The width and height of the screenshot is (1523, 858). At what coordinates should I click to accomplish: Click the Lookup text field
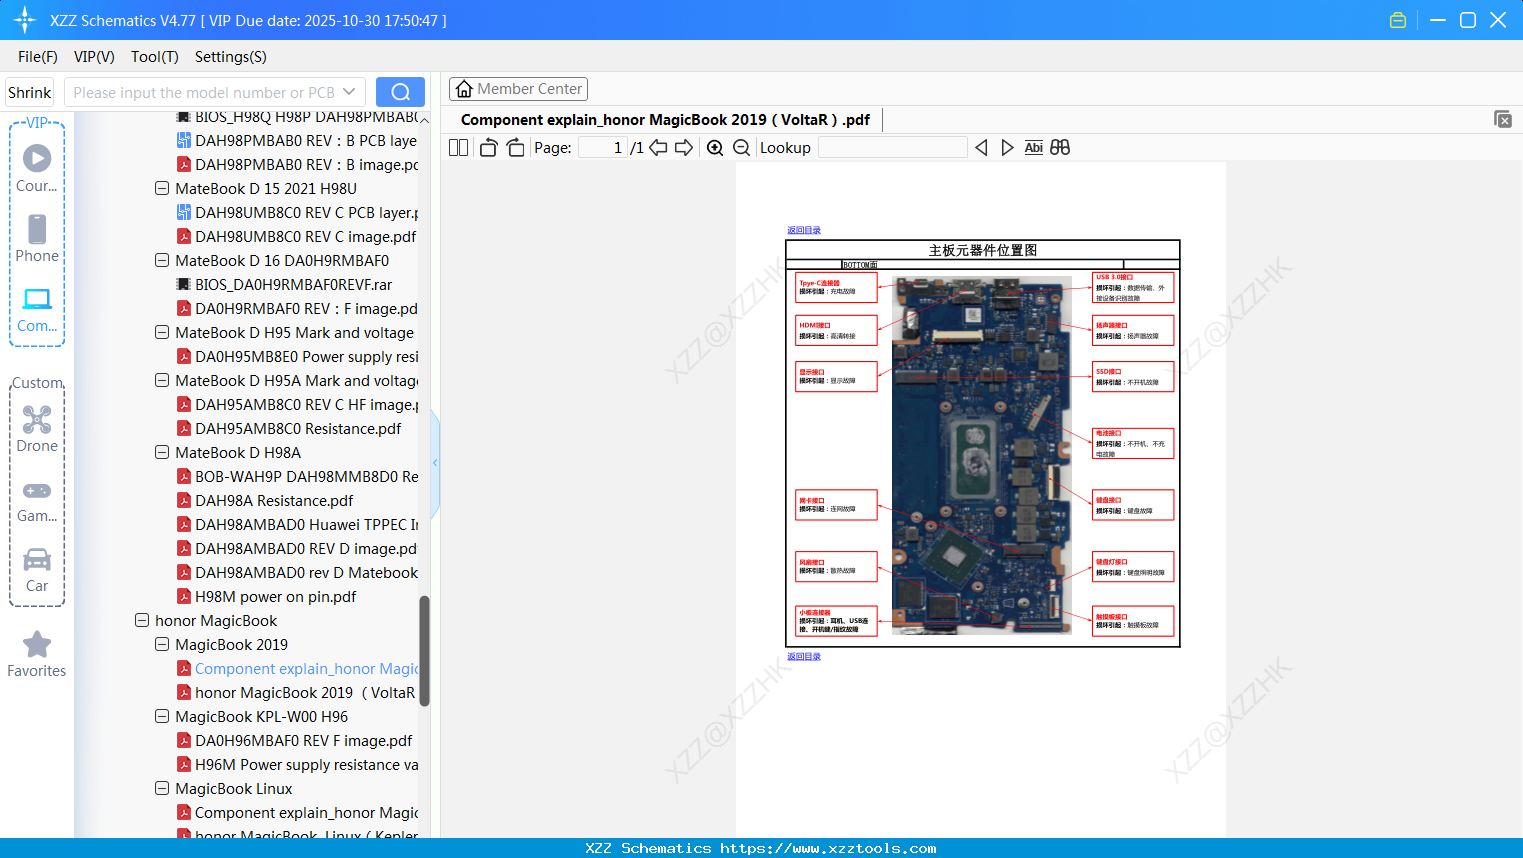pyautogui.click(x=892, y=148)
